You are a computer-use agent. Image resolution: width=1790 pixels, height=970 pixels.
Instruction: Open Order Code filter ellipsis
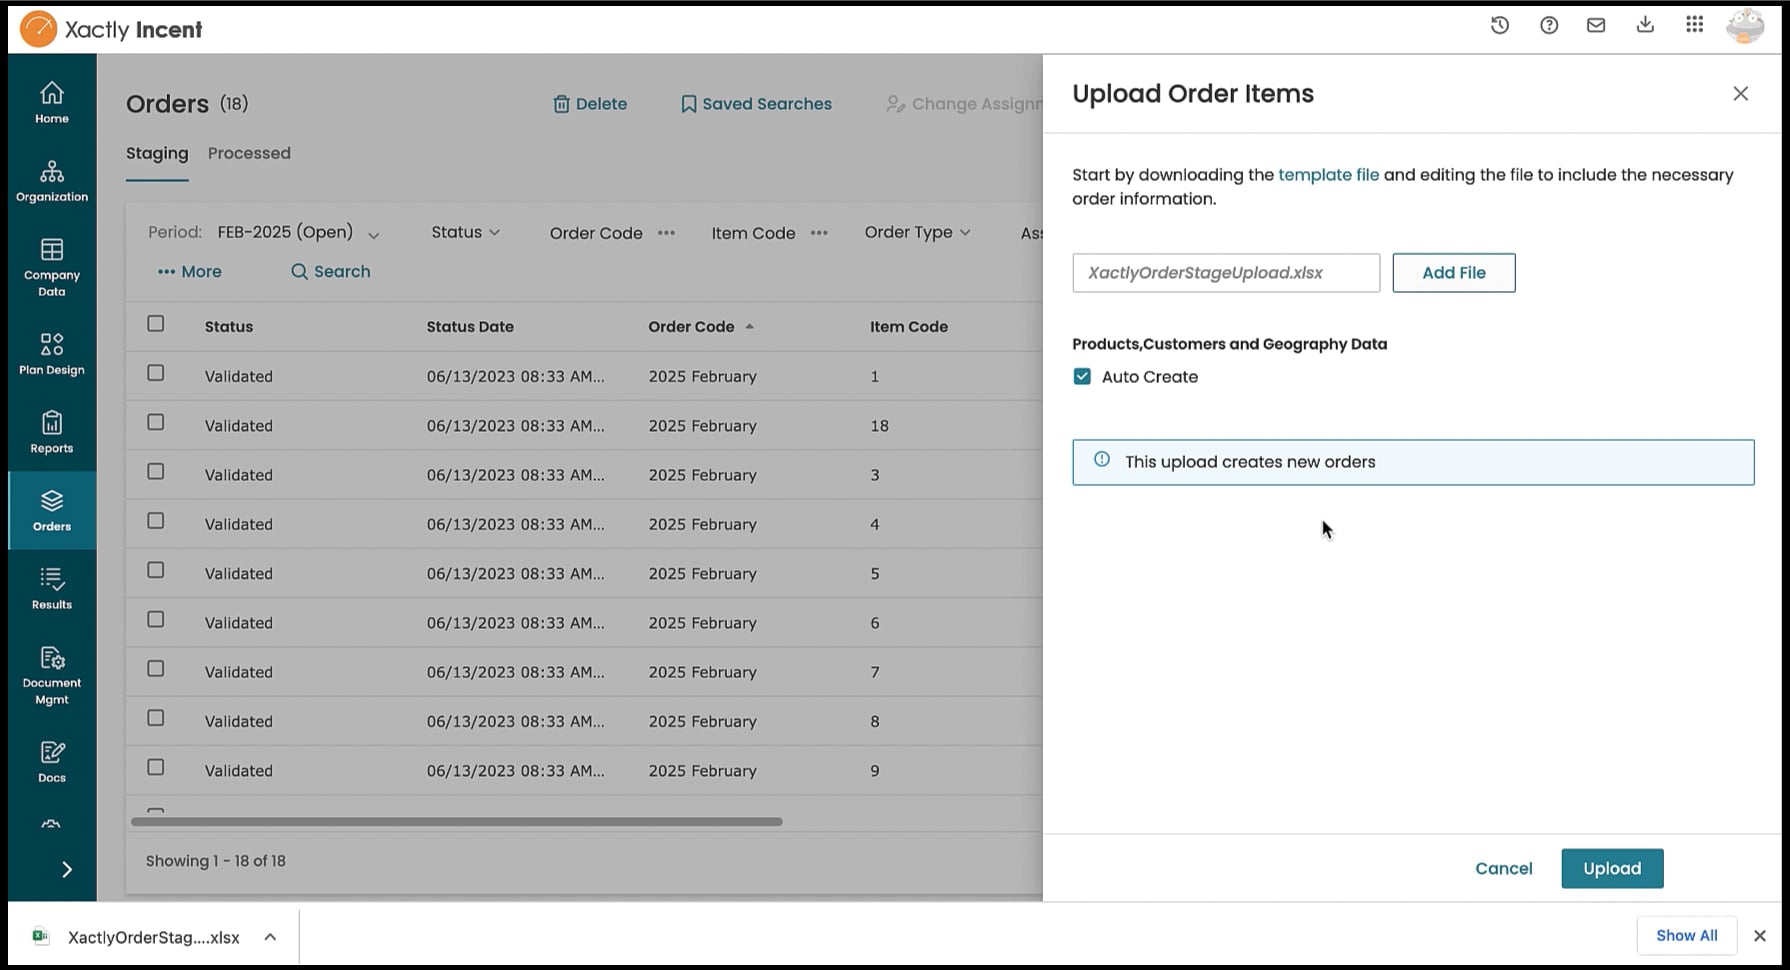[666, 233]
